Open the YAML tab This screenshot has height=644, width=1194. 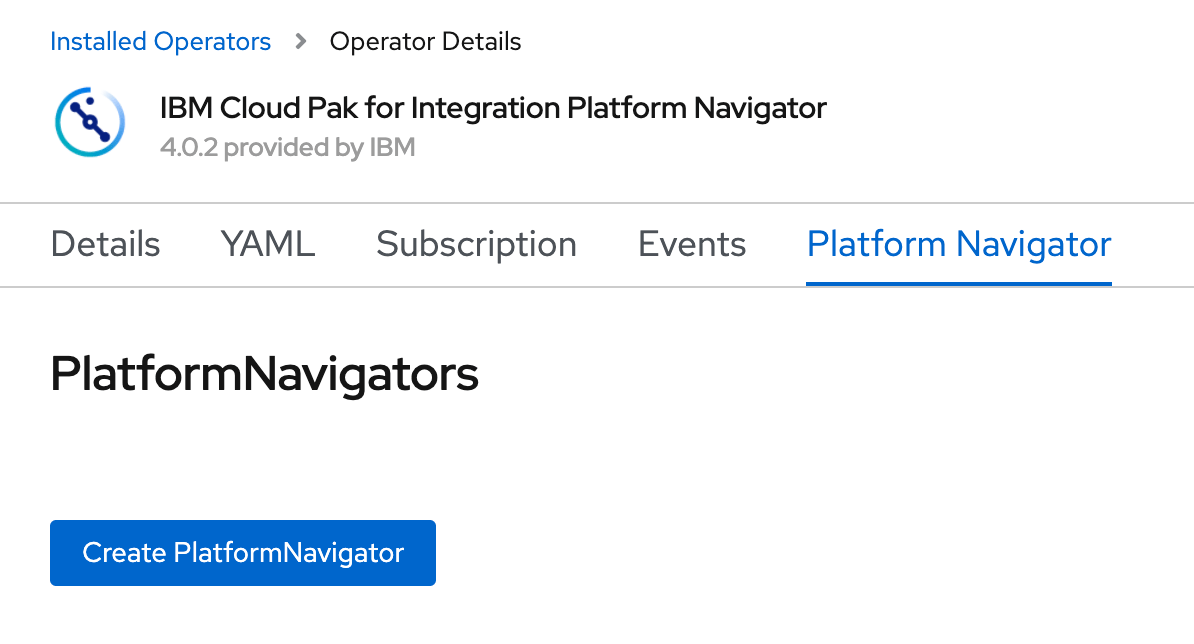click(x=267, y=244)
